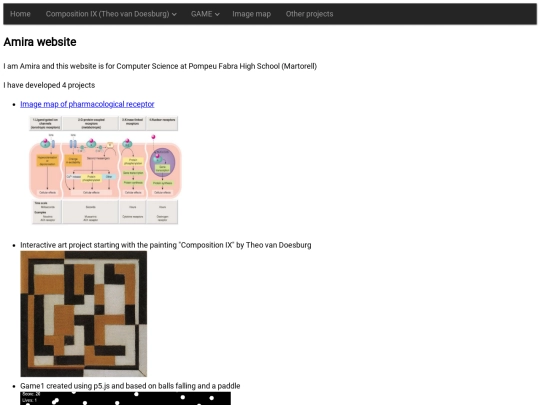540x405 pixels.
Task: Click the Amira website heading
Action: (x=40, y=42)
